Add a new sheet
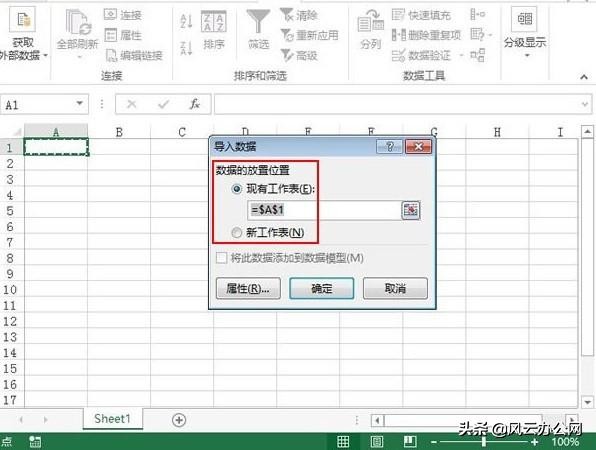The height and width of the screenshot is (450, 596). [179, 420]
